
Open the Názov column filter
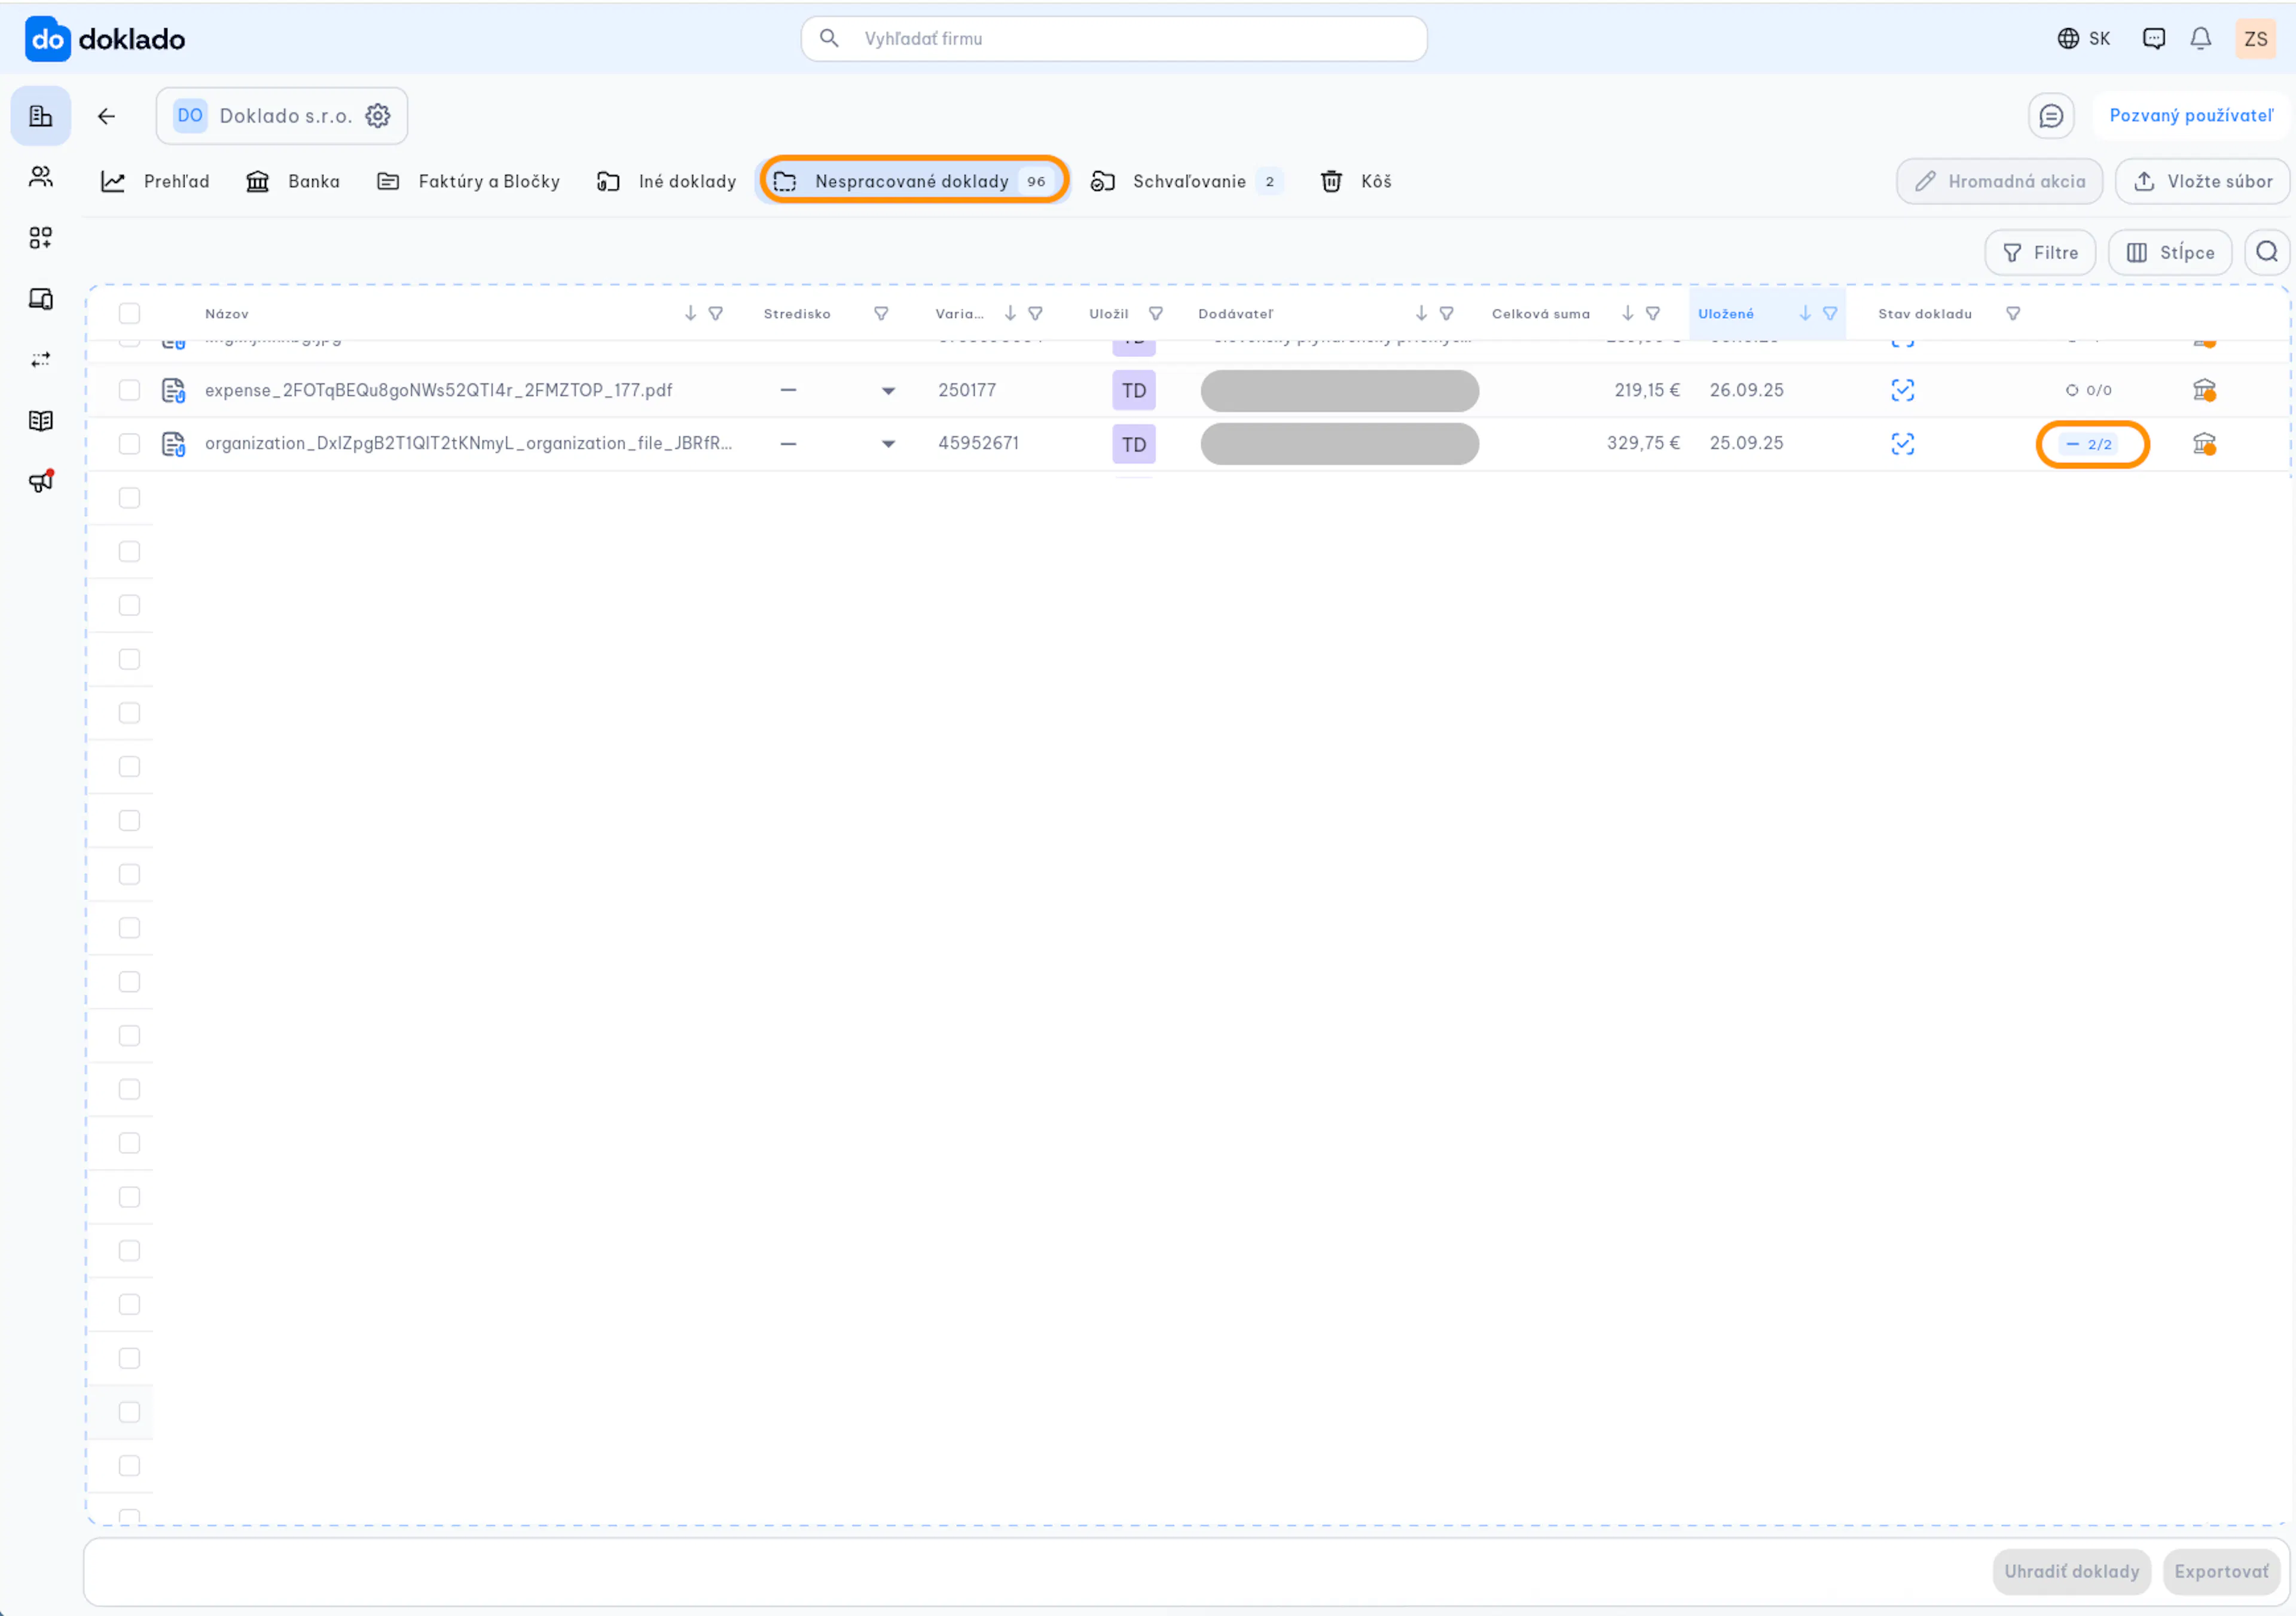[716, 314]
